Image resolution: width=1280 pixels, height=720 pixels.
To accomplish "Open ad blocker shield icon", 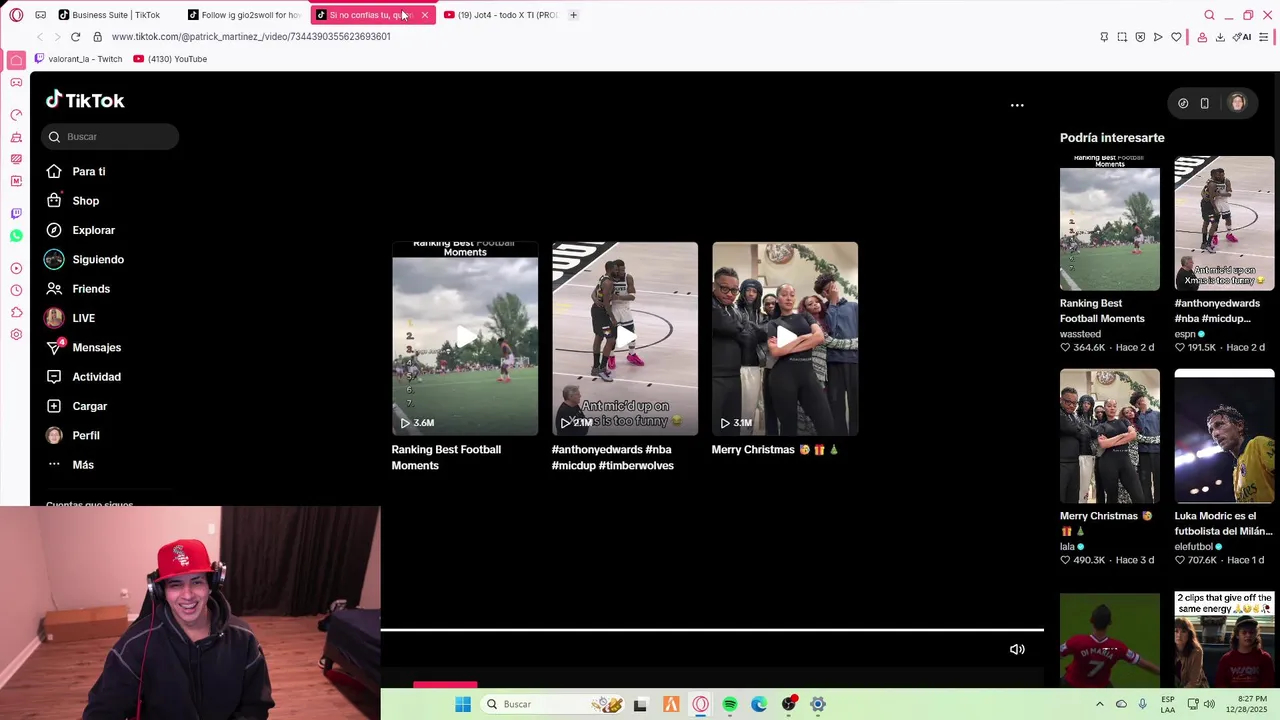I will [x=1140, y=37].
